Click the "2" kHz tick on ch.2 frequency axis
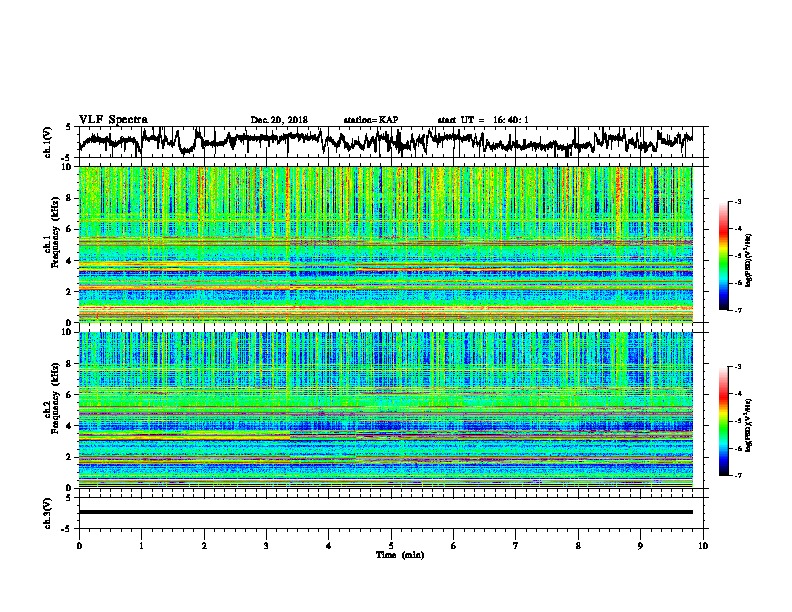Image resolution: width=792 pixels, height=612 pixels. coord(71,457)
